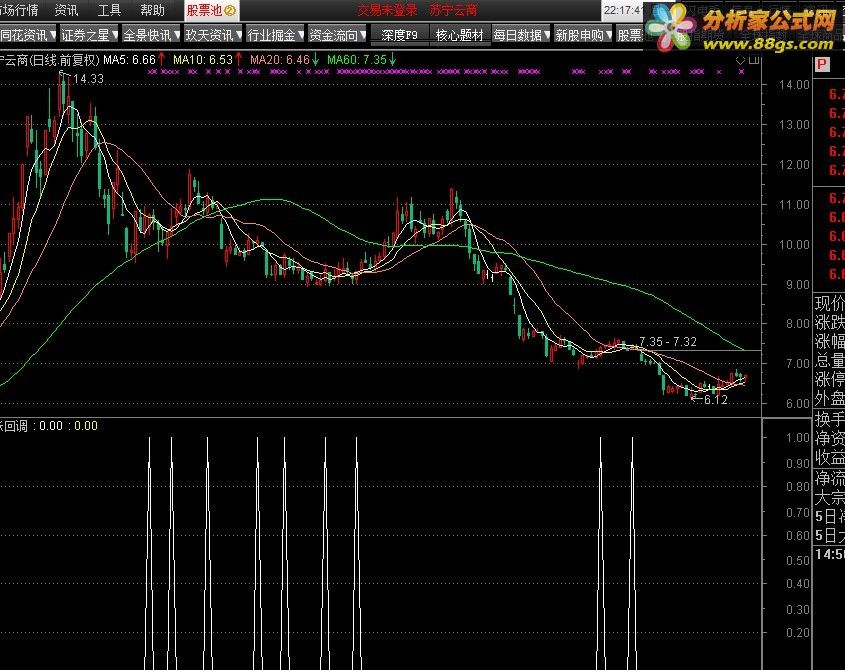Expand the 全景快讯 dropdown
This screenshot has width=845, height=670.
tap(151, 35)
